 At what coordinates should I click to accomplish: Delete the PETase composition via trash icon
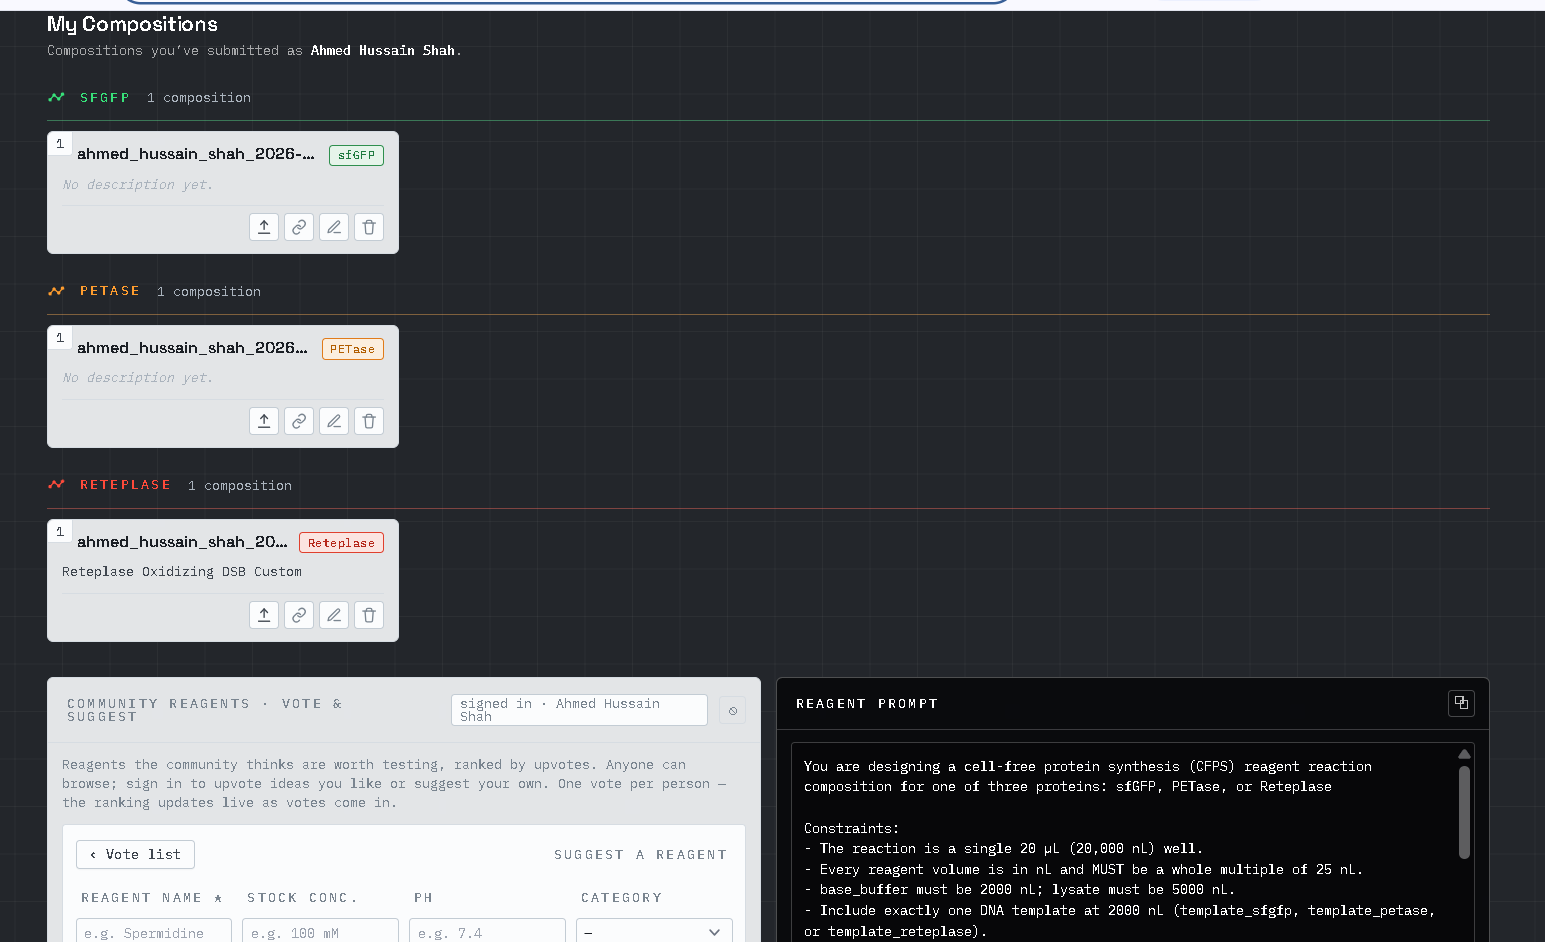[x=369, y=421]
